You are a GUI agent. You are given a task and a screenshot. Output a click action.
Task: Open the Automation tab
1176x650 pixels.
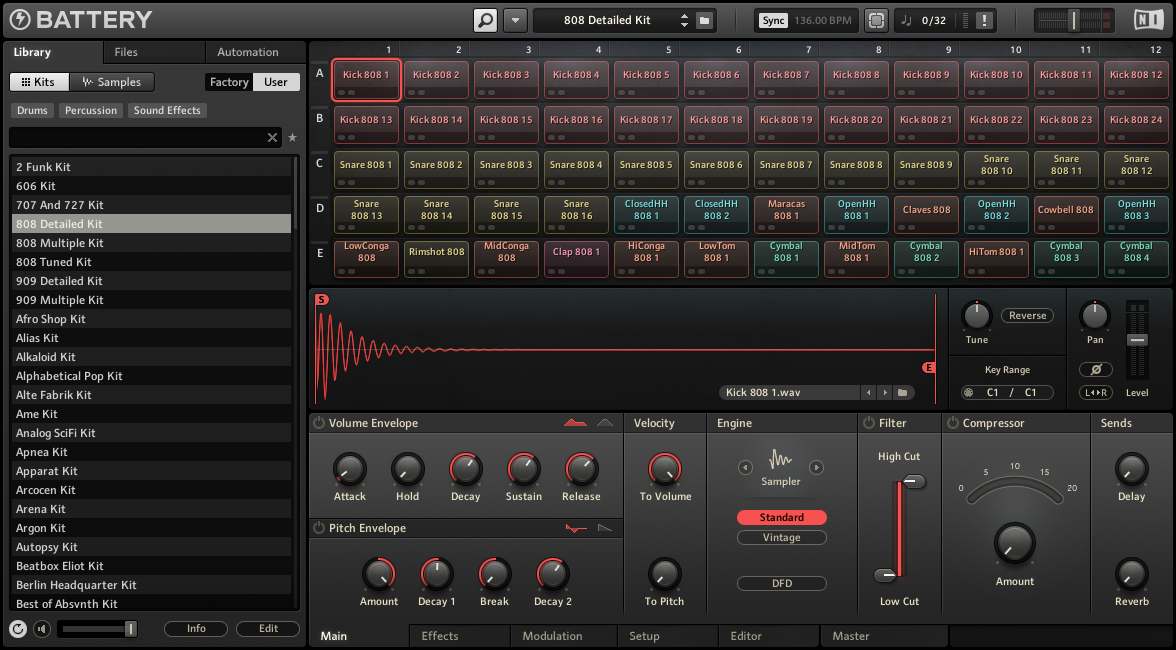coord(255,52)
